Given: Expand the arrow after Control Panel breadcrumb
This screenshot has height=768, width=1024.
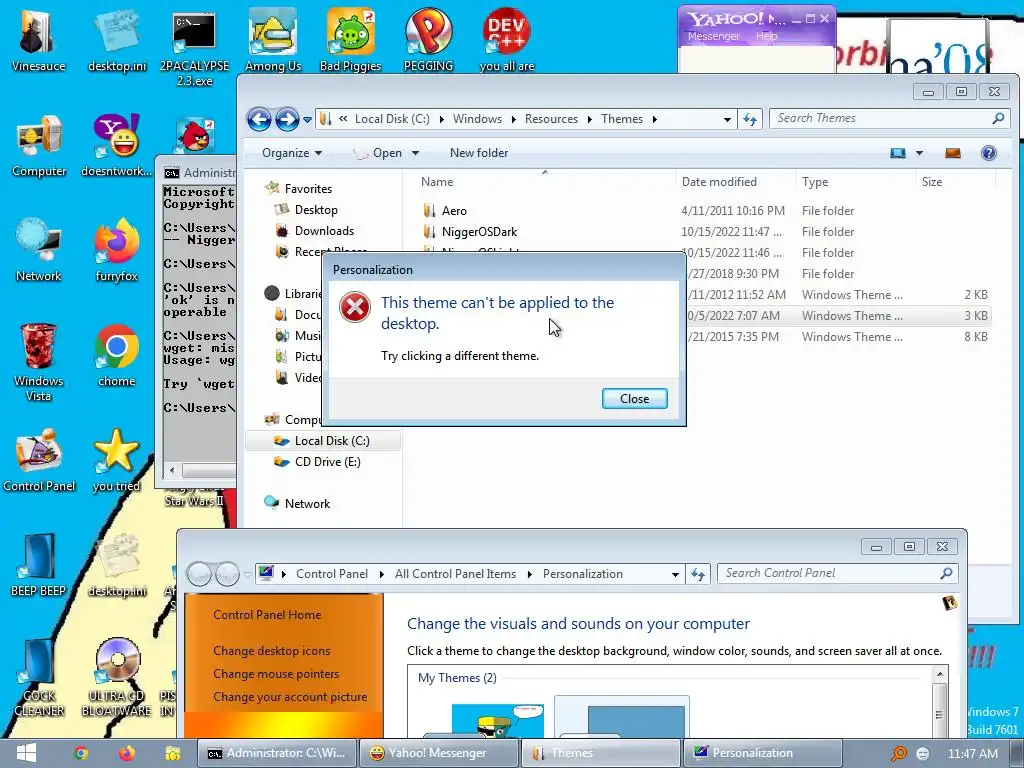Looking at the screenshot, I should click(x=381, y=574).
